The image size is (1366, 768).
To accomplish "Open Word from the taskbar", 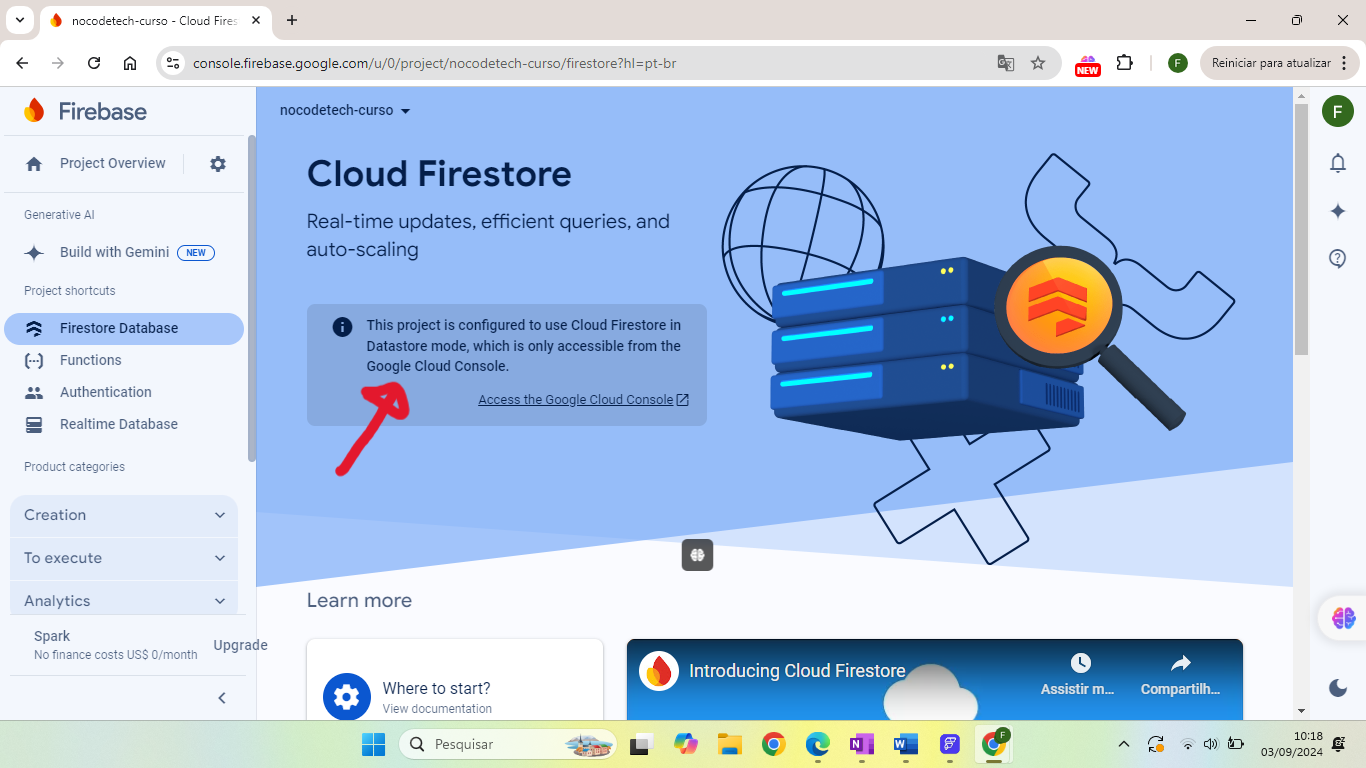I will point(906,744).
